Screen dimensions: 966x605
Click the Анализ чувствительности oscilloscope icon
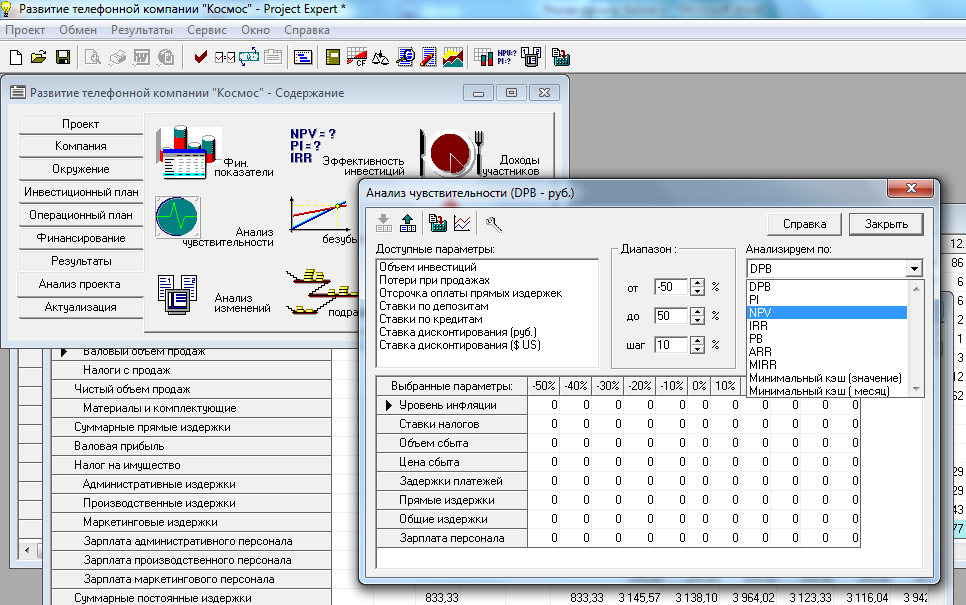[x=177, y=215]
